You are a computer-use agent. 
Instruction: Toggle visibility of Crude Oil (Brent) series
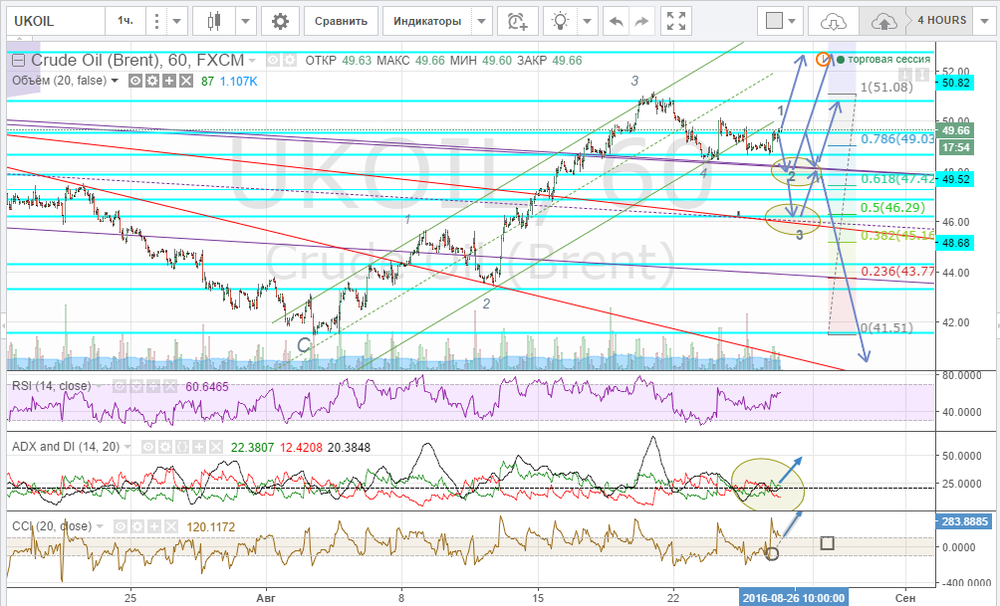274,61
